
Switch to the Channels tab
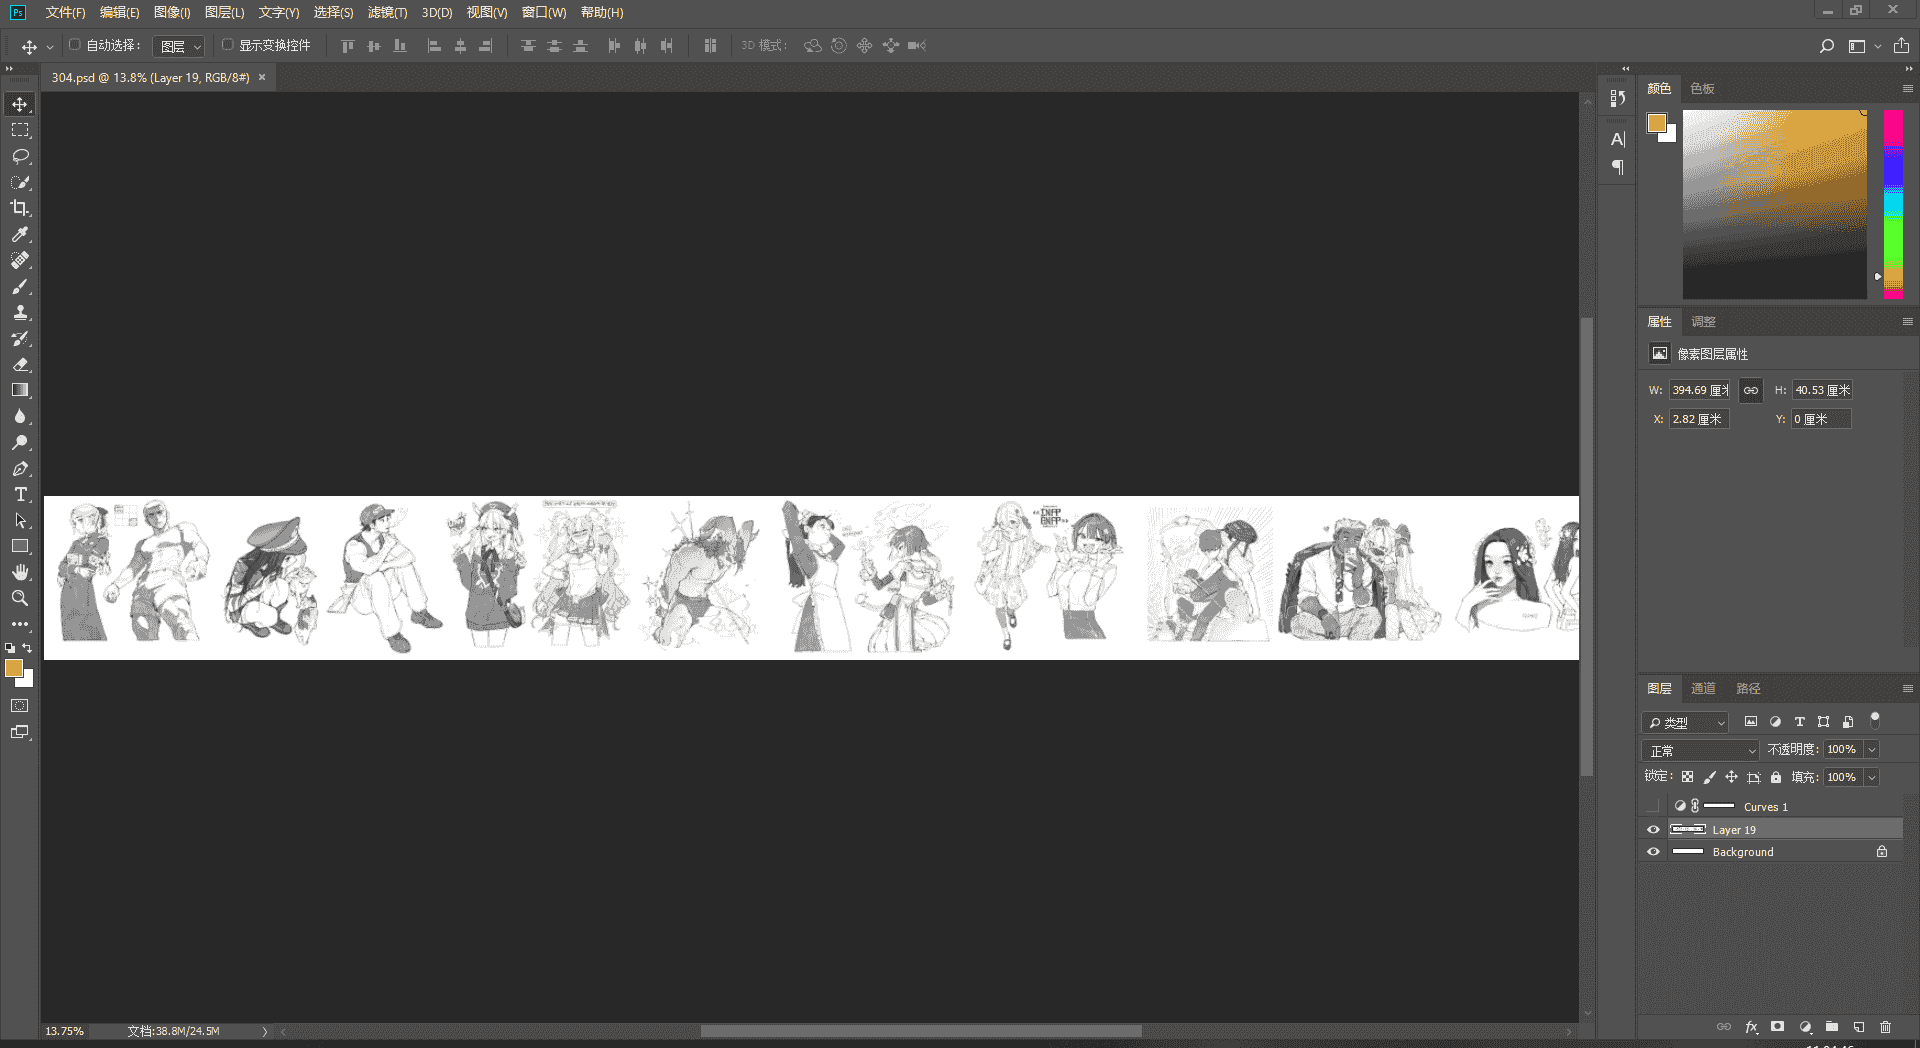(x=1703, y=689)
